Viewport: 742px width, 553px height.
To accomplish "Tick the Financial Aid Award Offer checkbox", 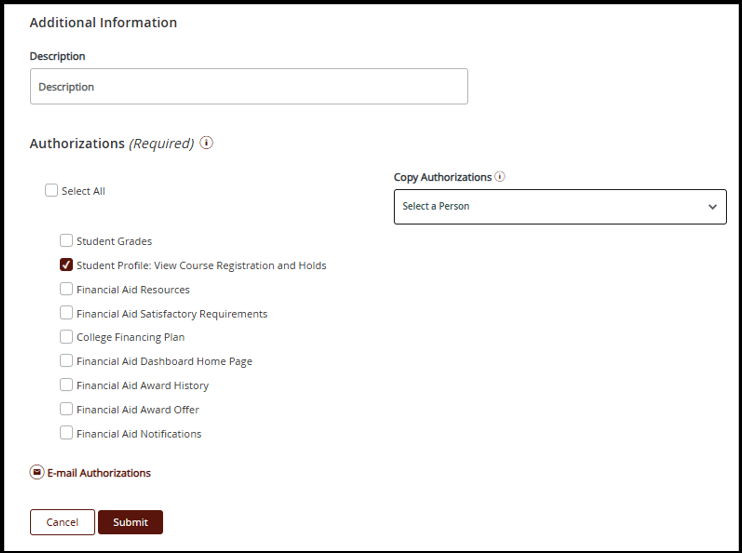I will pos(66,409).
